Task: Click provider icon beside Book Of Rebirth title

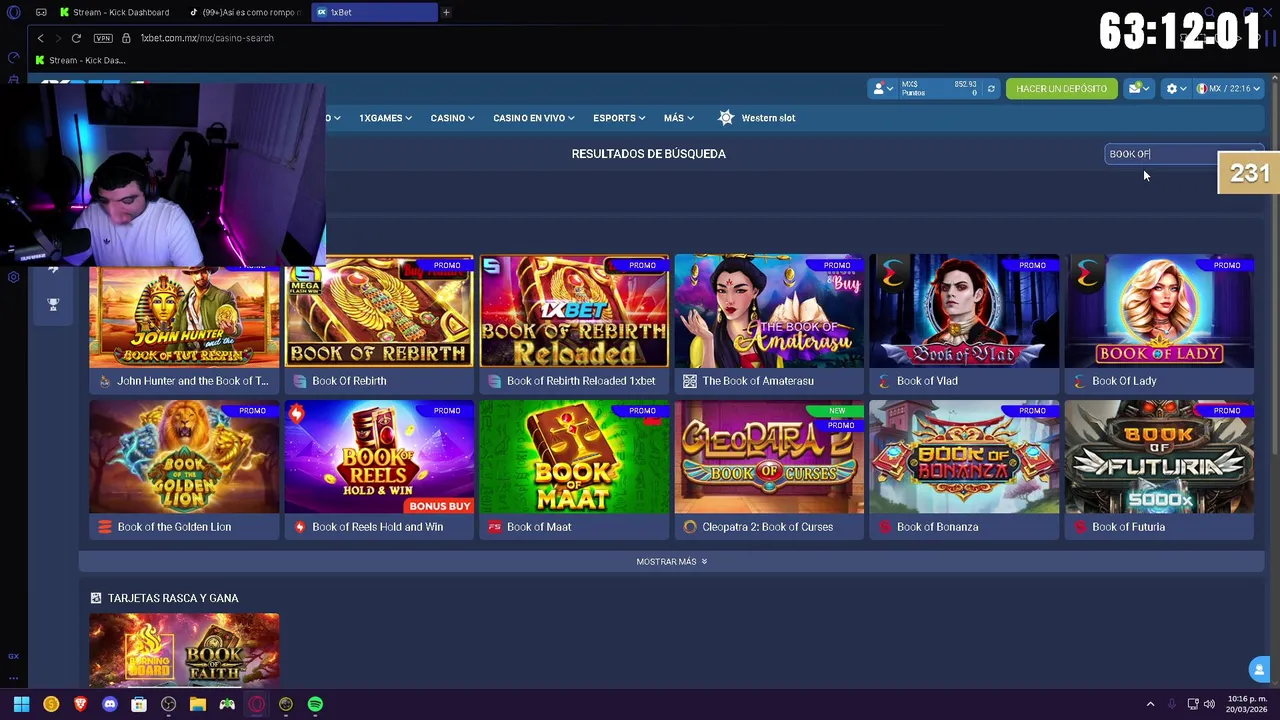Action: pos(299,381)
